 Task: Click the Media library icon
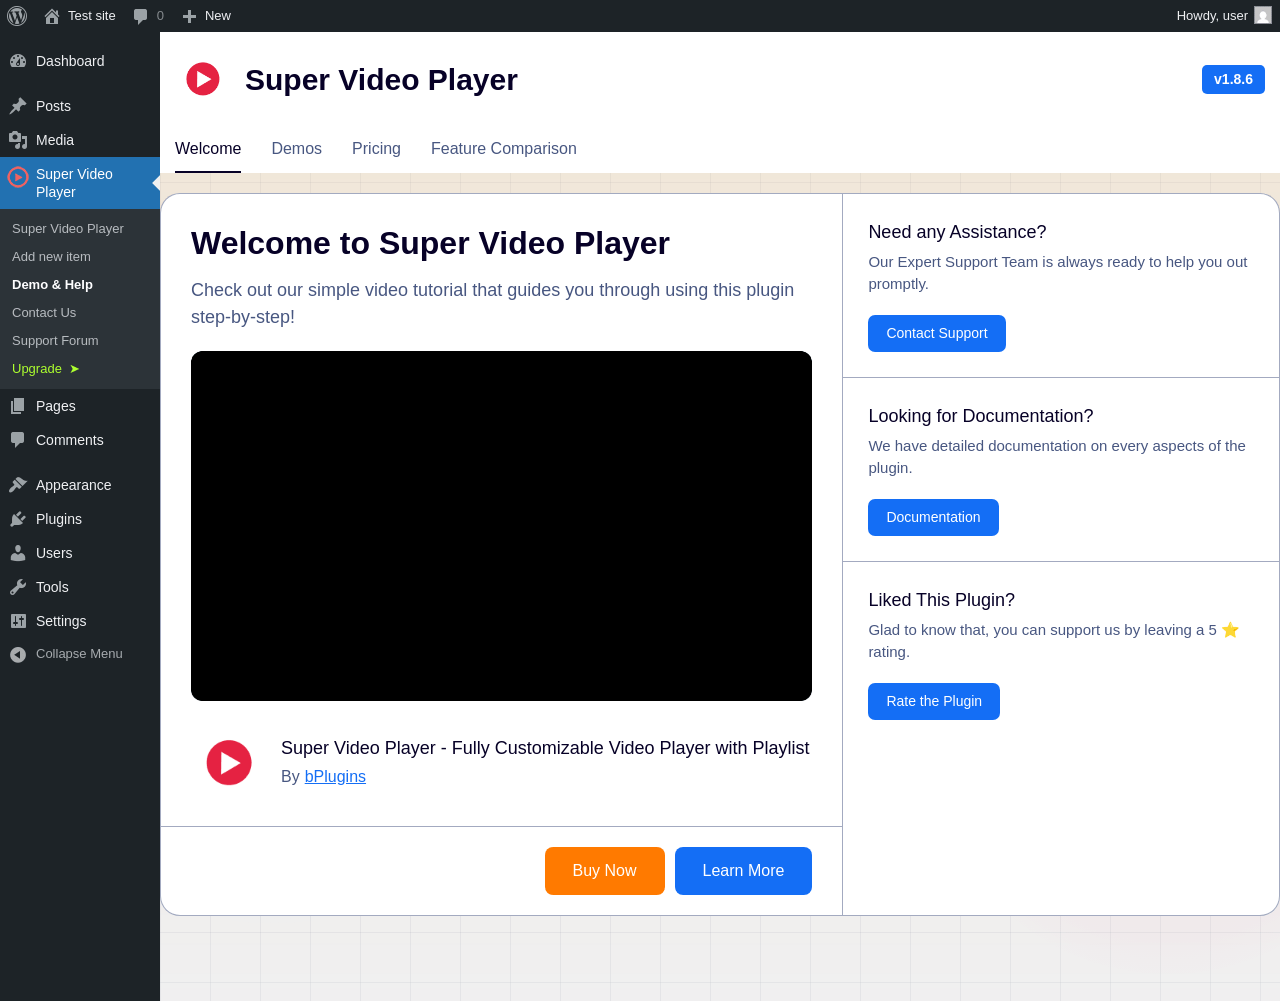18,140
